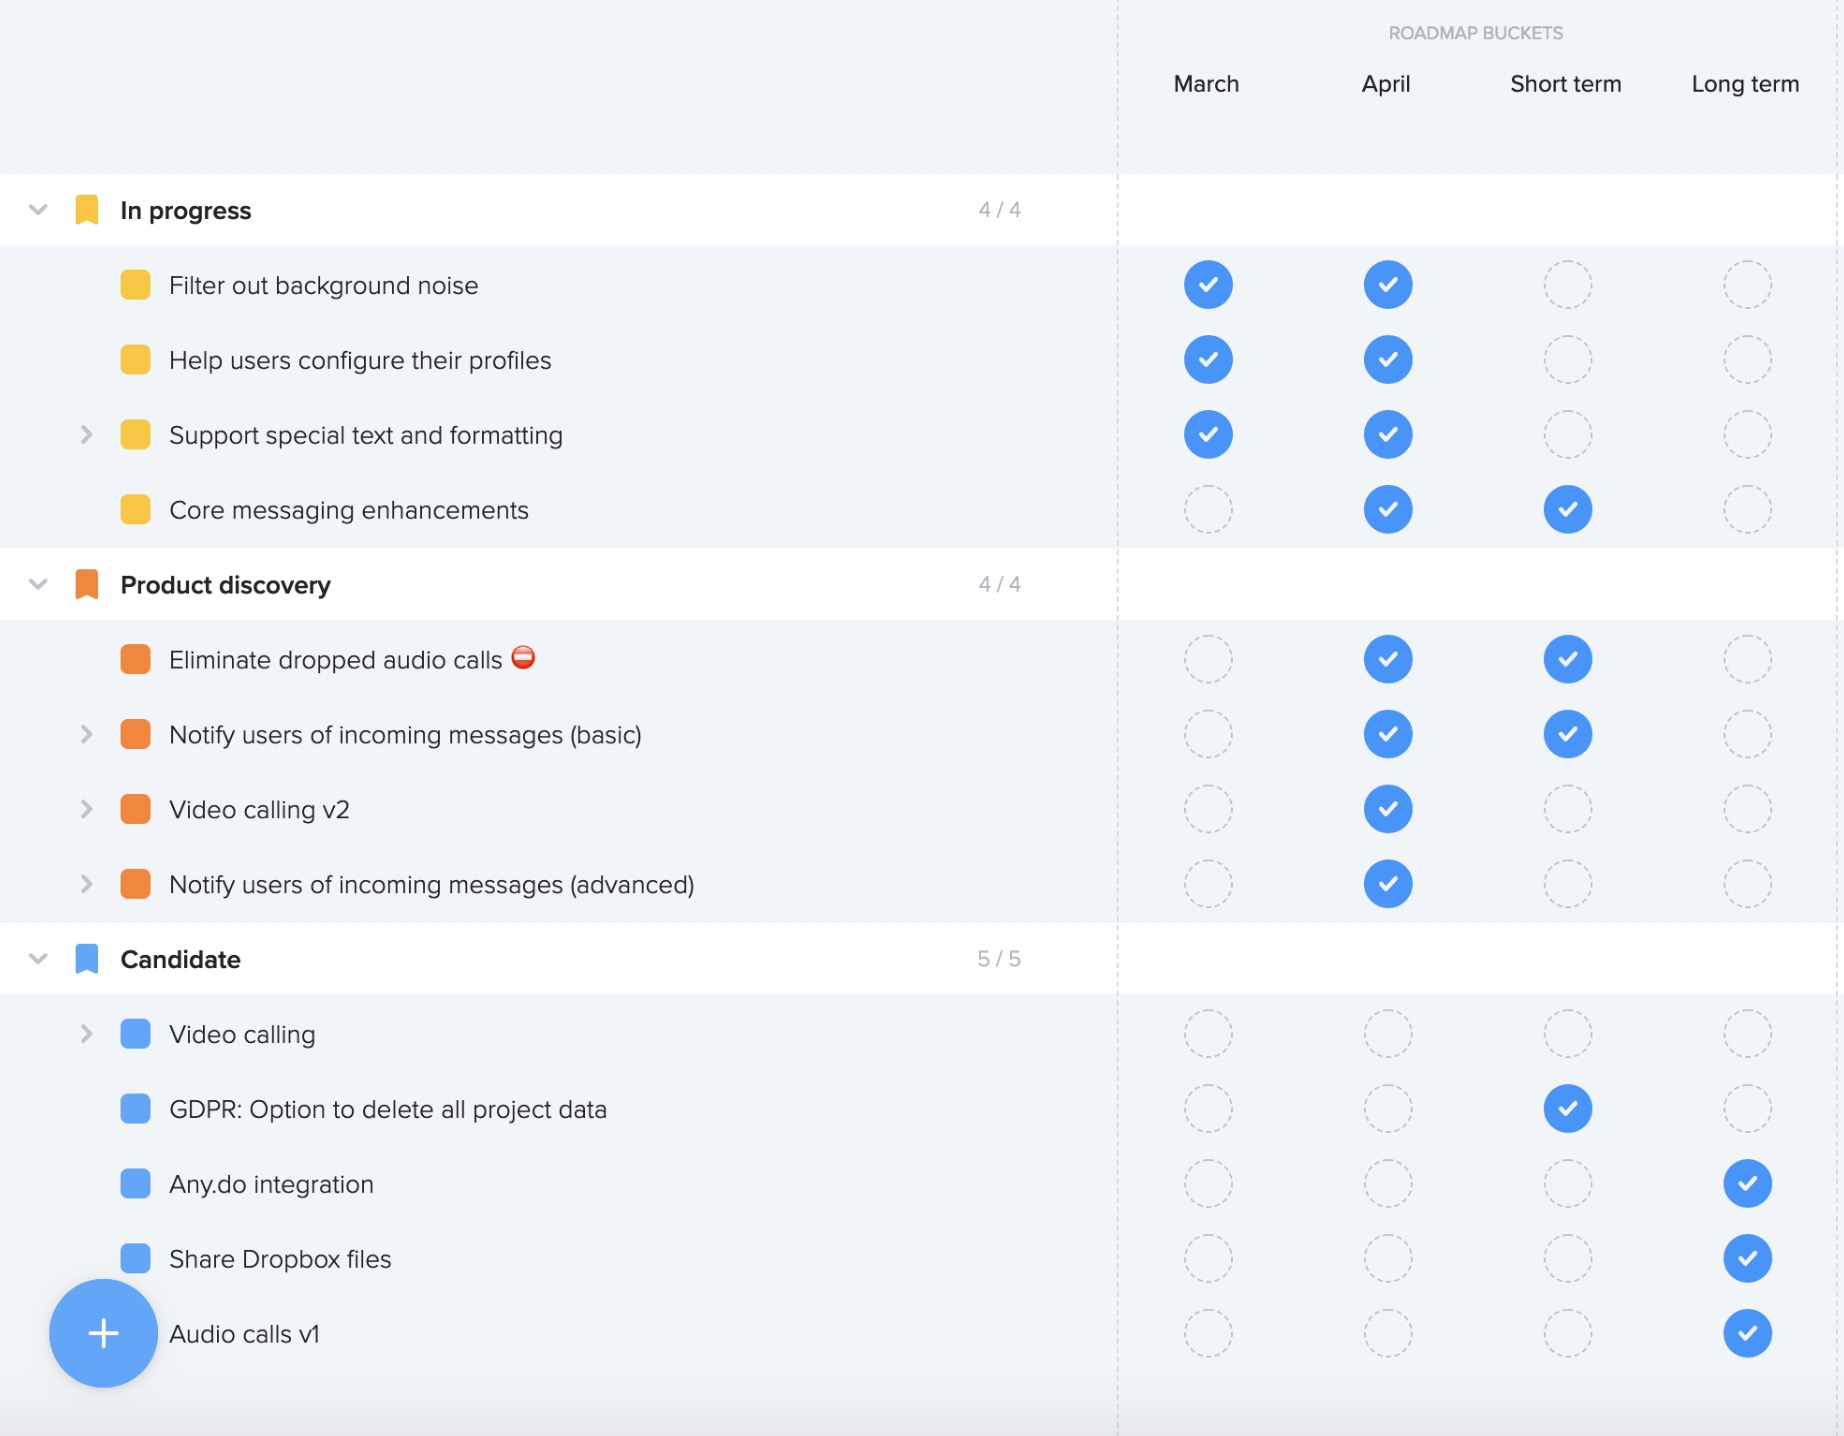This screenshot has width=1844, height=1436.
Task: Click the yellow bookmark icon for In progress
Action: 87,210
